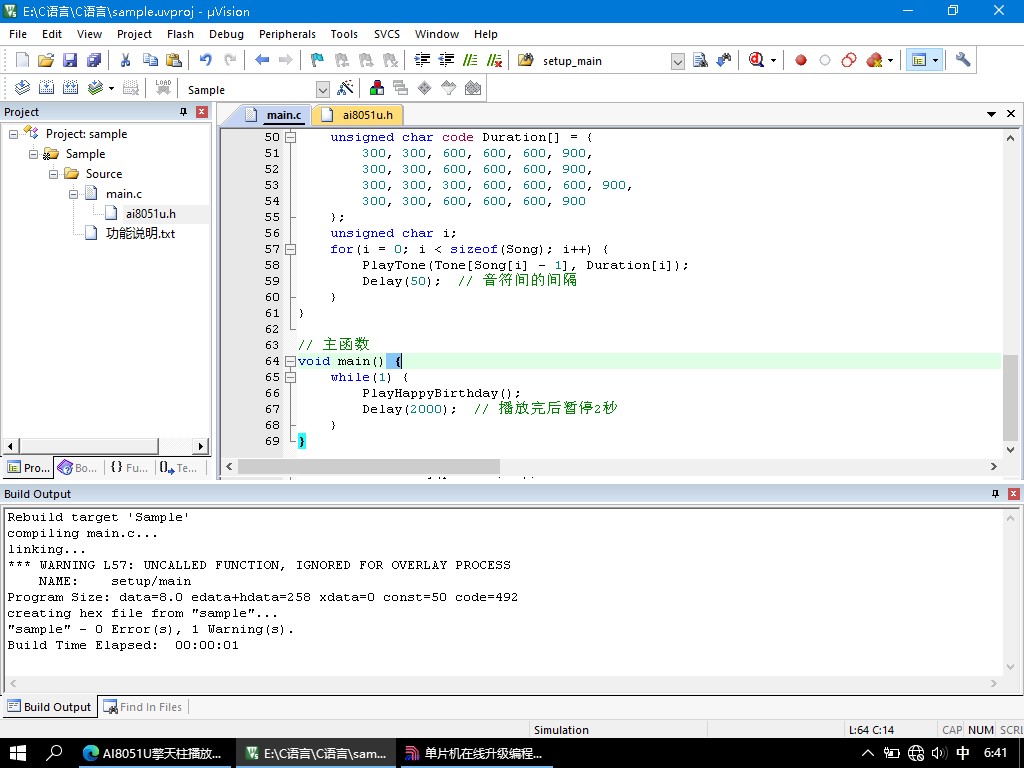
Task: Save the current file
Action: point(70,60)
